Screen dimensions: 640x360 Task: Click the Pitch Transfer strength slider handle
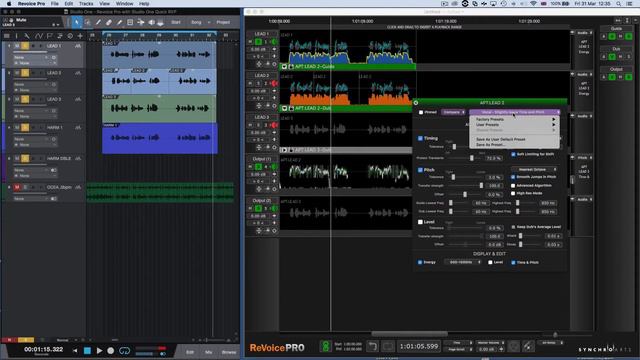coord(481,185)
